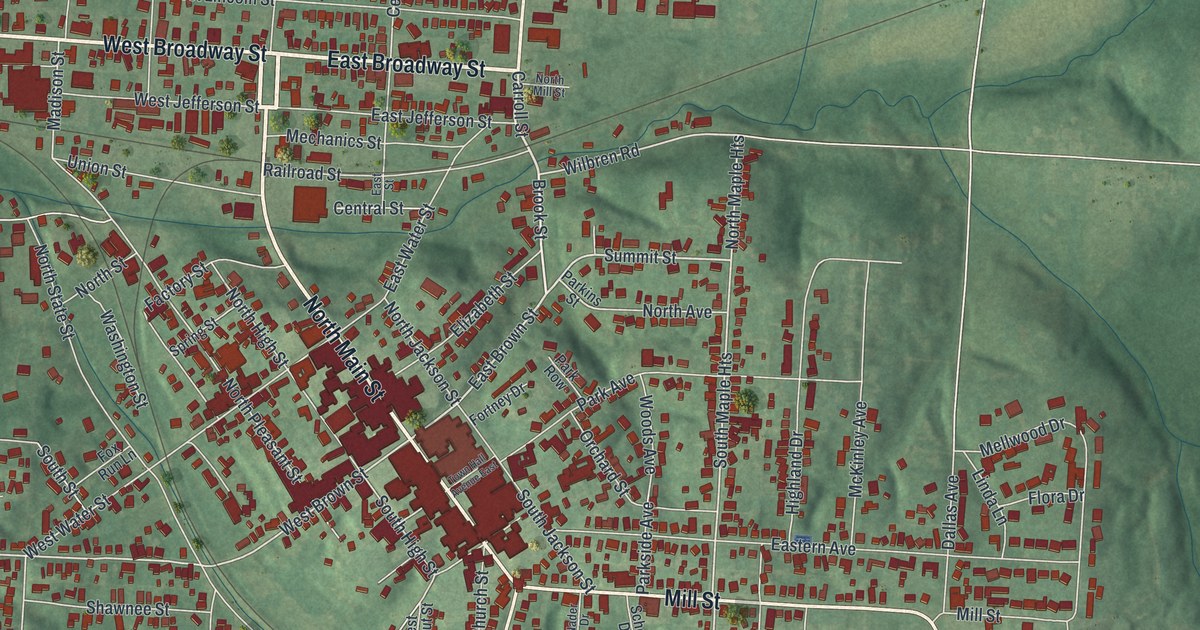This screenshot has width=1200, height=630.
Task: Click the Mellwood Dr label
Action: tap(1023, 439)
